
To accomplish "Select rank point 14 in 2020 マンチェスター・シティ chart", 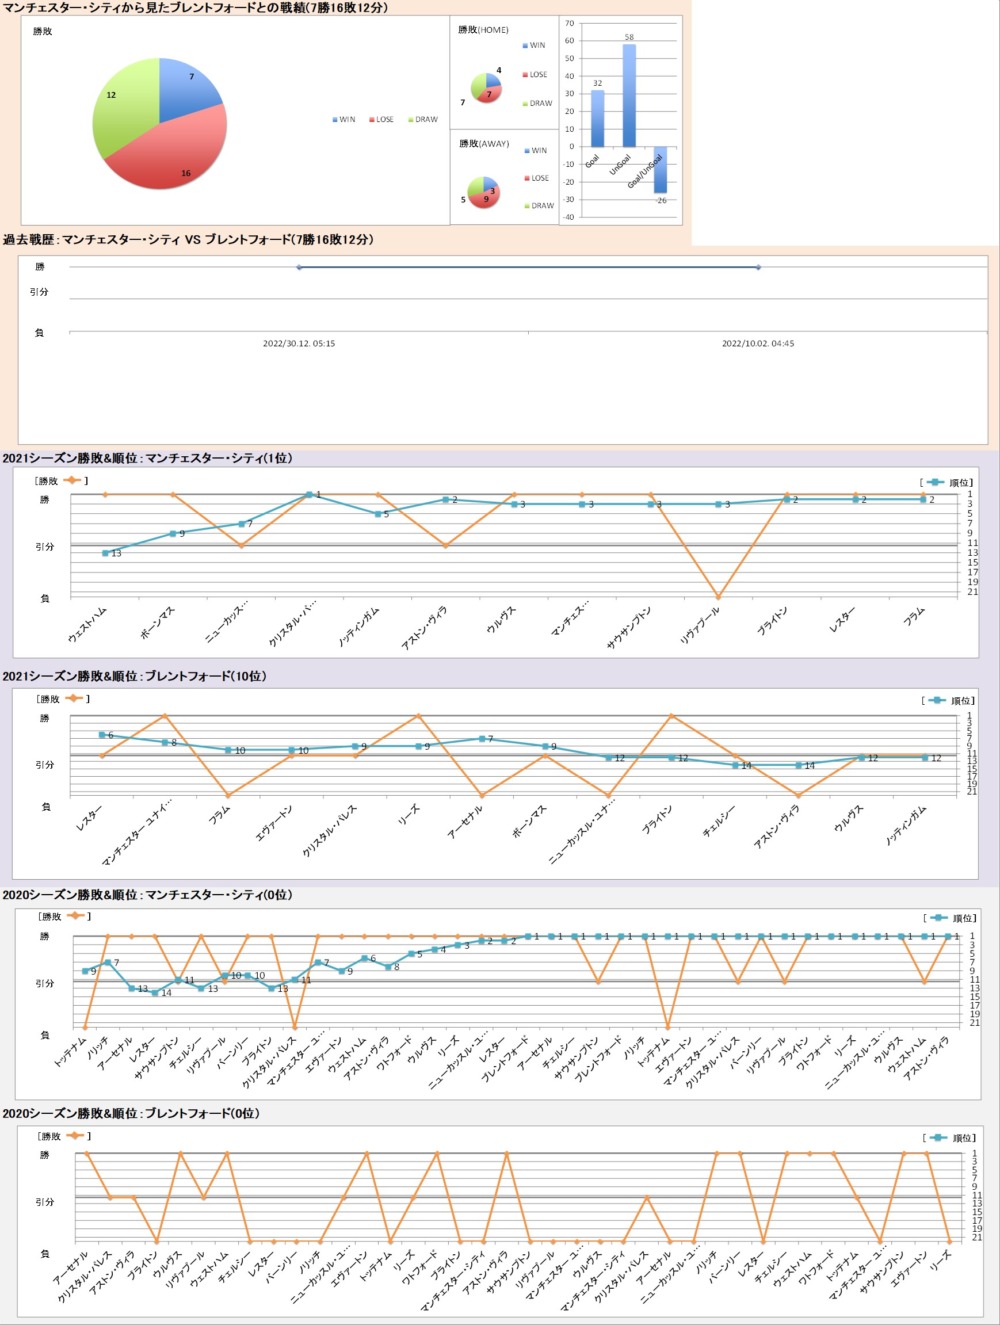I will point(155,993).
